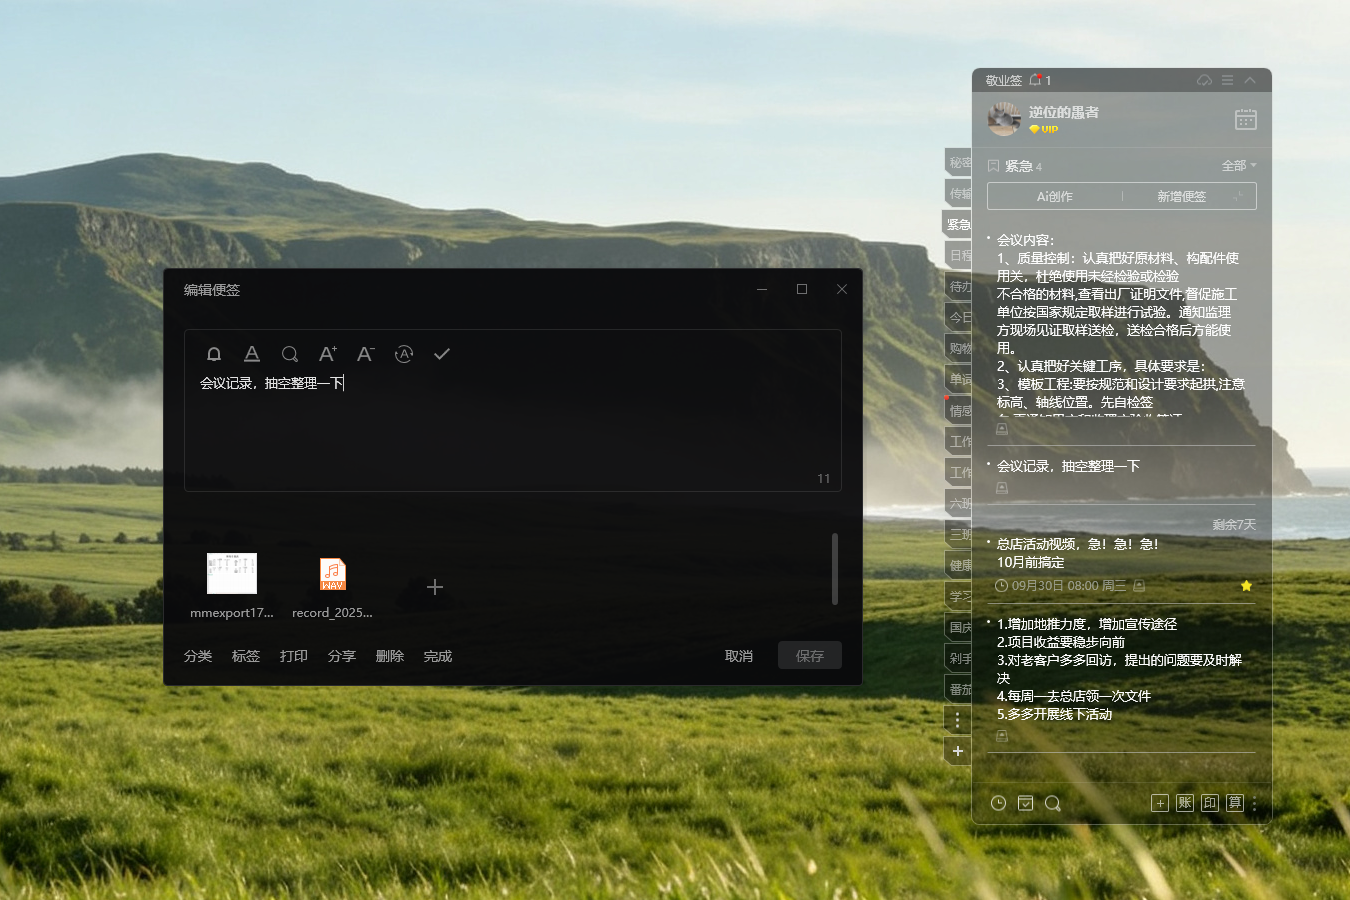Click the 新增便签 button
The height and width of the screenshot is (900, 1350).
point(1182,197)
